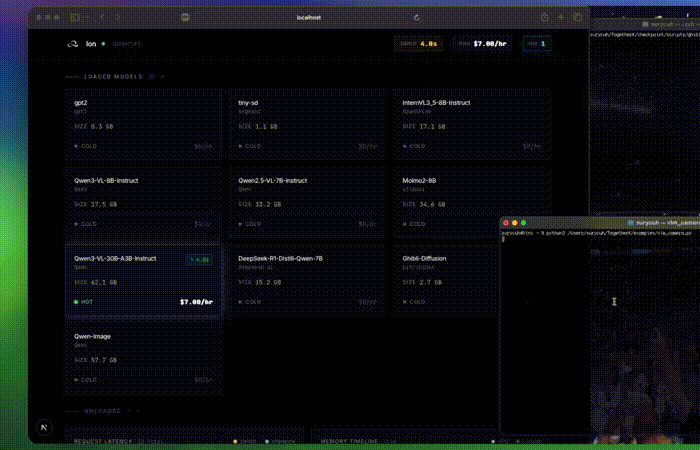Go back with the browser arrow
This screenshot has height=450, width=700.
103,17
